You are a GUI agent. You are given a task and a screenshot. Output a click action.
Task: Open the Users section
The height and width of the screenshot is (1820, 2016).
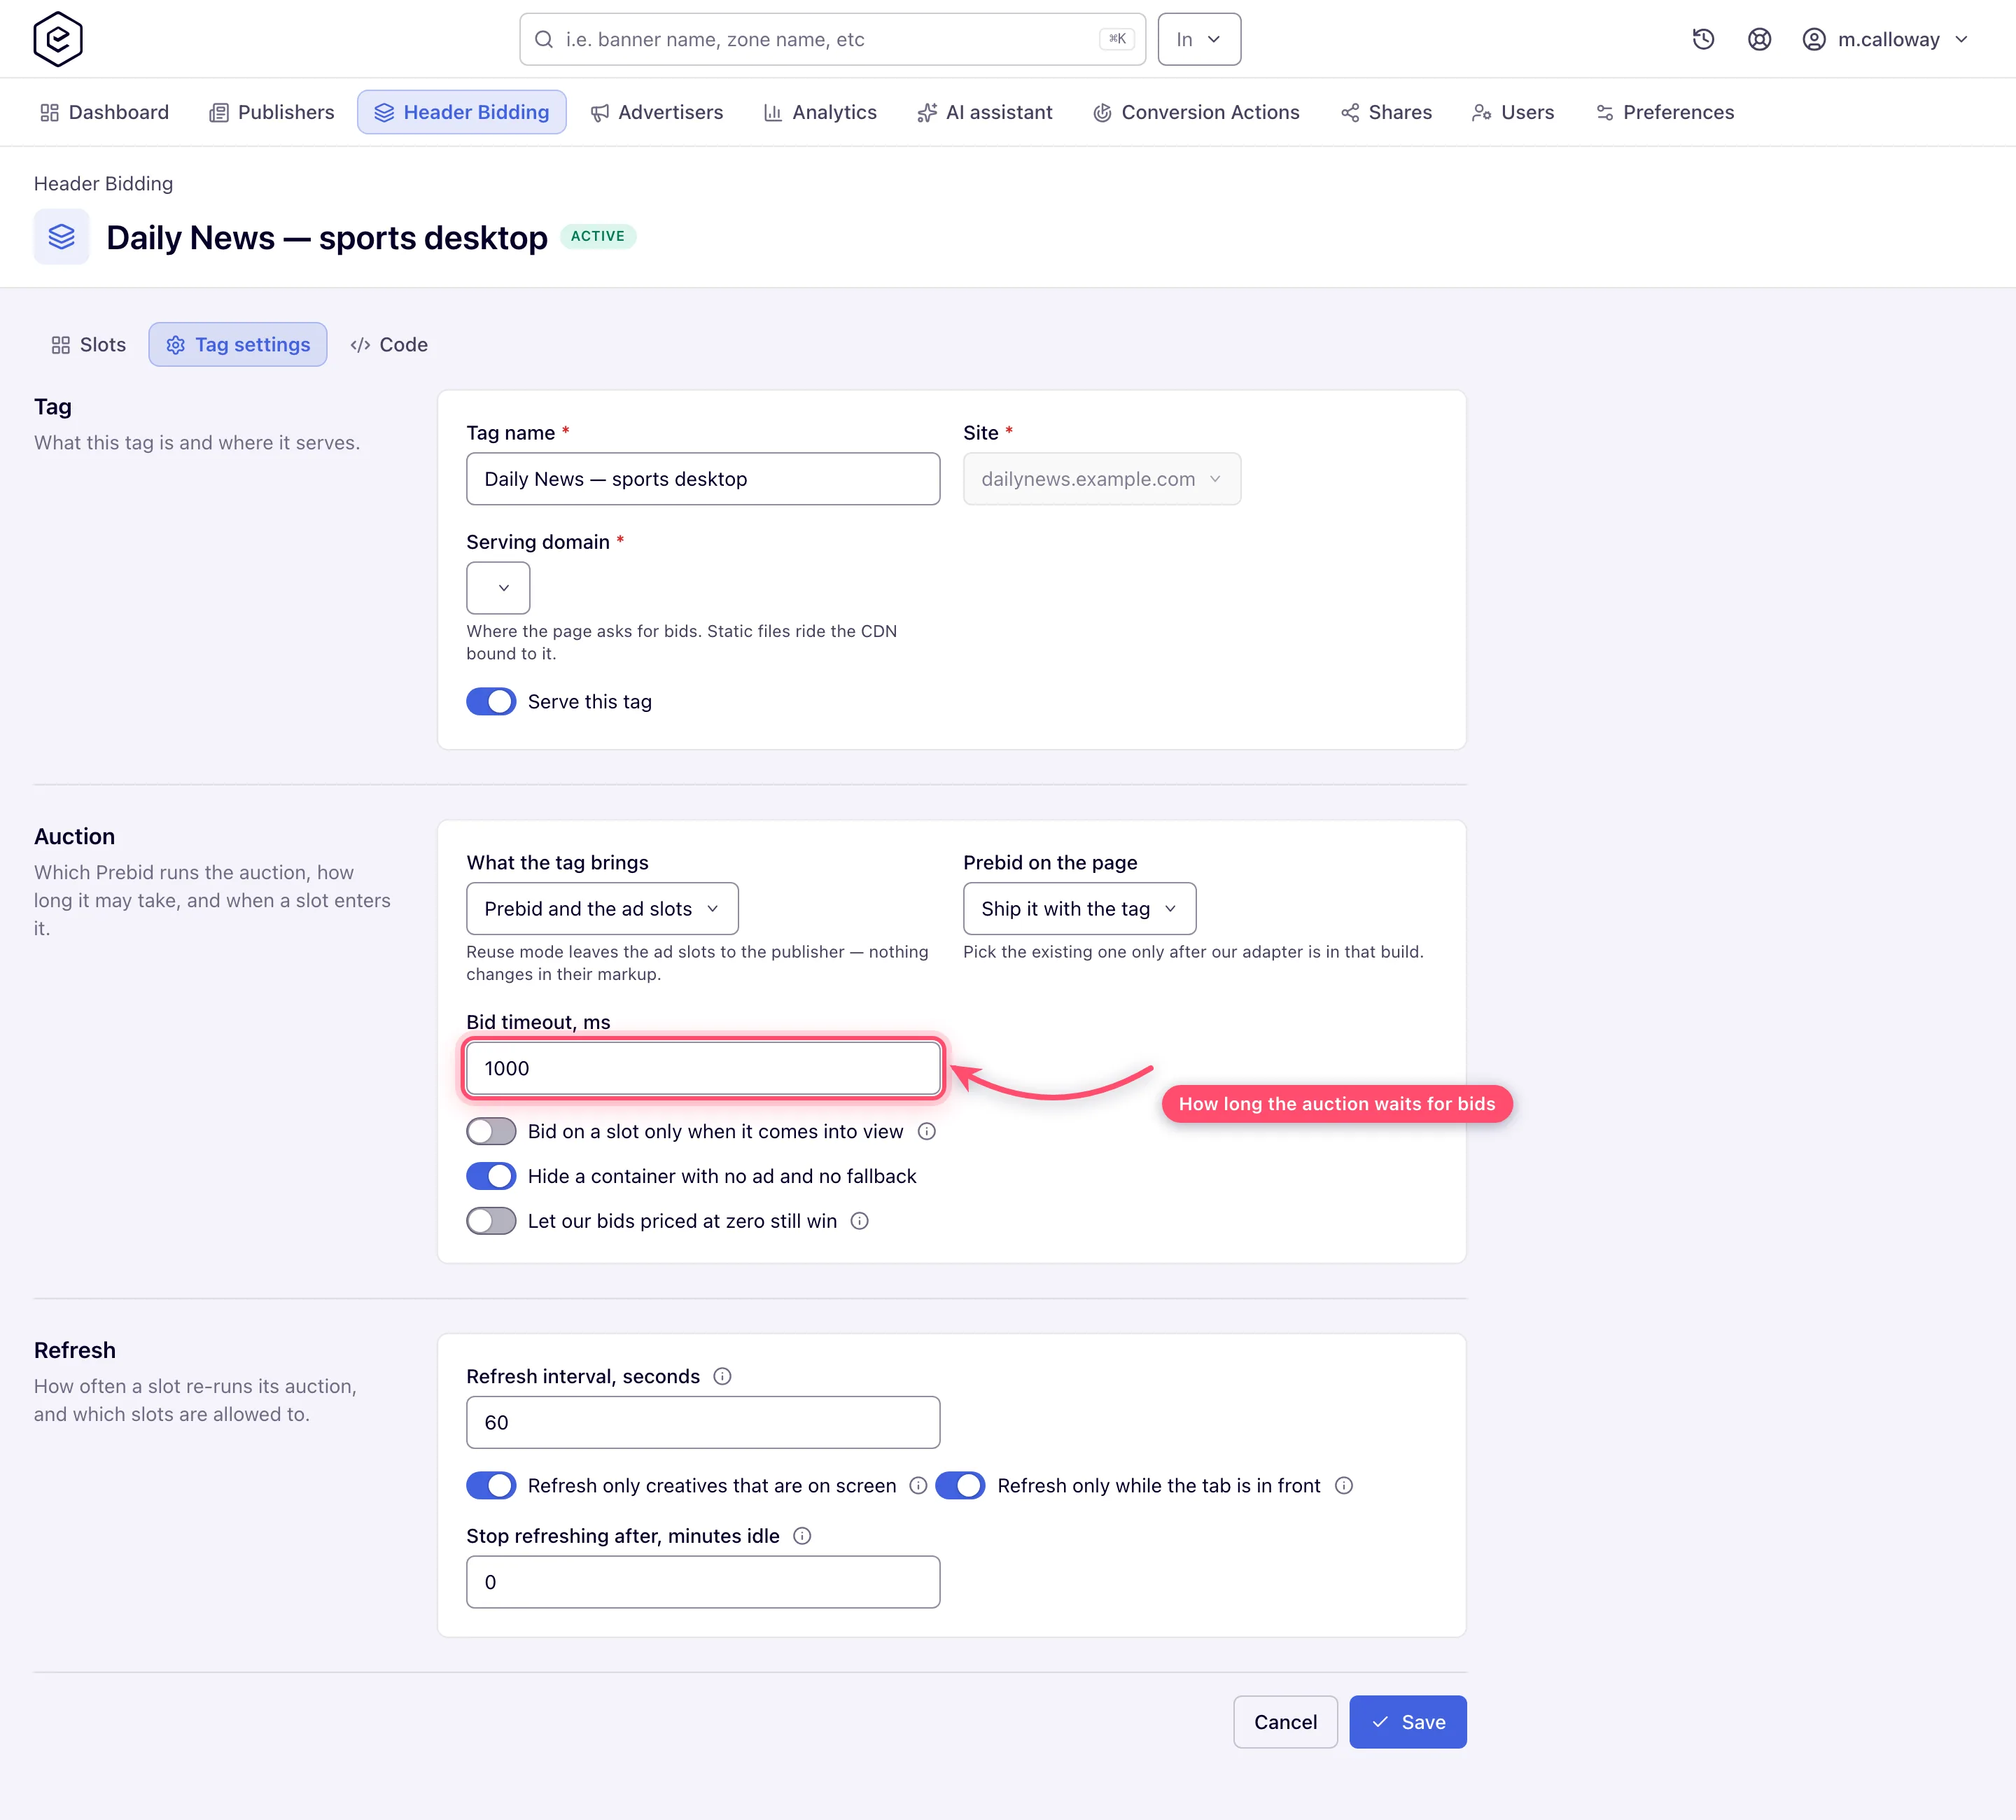[x=1513, y=112]
